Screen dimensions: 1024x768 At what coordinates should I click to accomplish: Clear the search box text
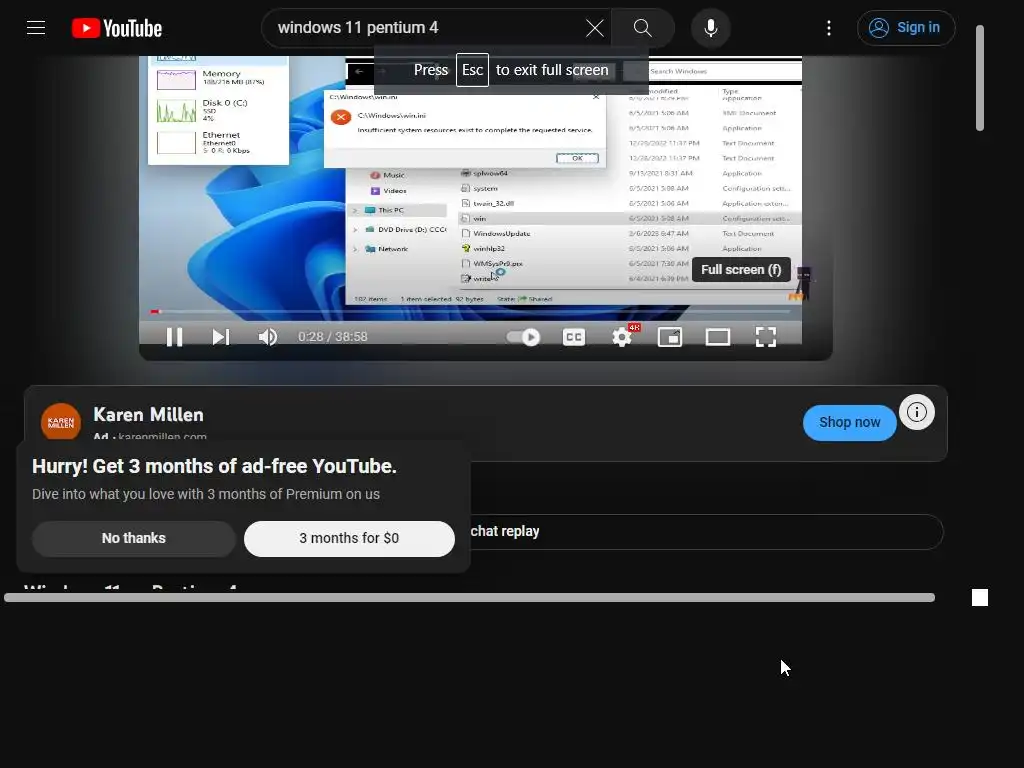coord(594,28)
